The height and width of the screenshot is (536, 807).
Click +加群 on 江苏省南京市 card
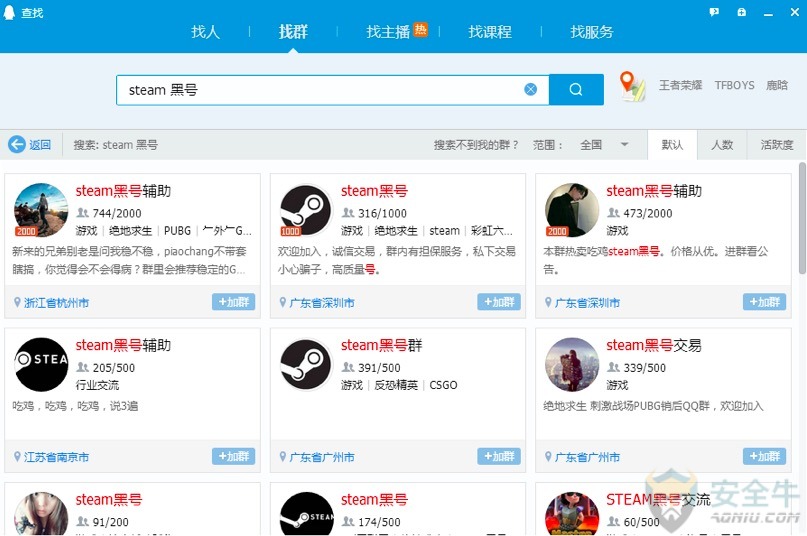click(234, 456)
